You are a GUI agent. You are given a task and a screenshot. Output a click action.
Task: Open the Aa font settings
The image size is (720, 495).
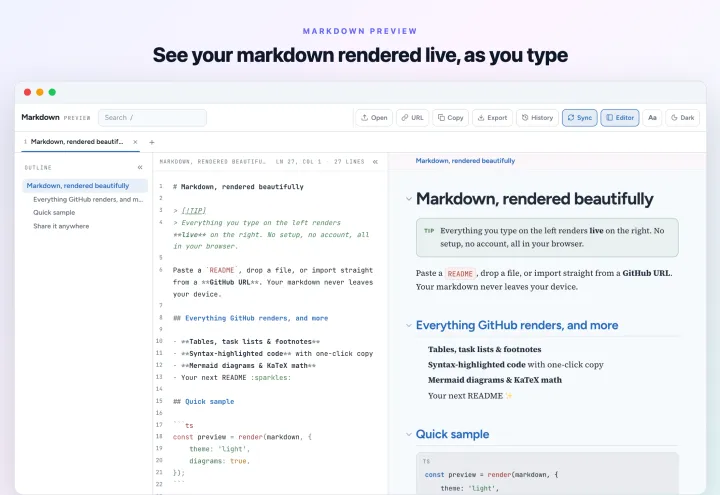point(652,118)
